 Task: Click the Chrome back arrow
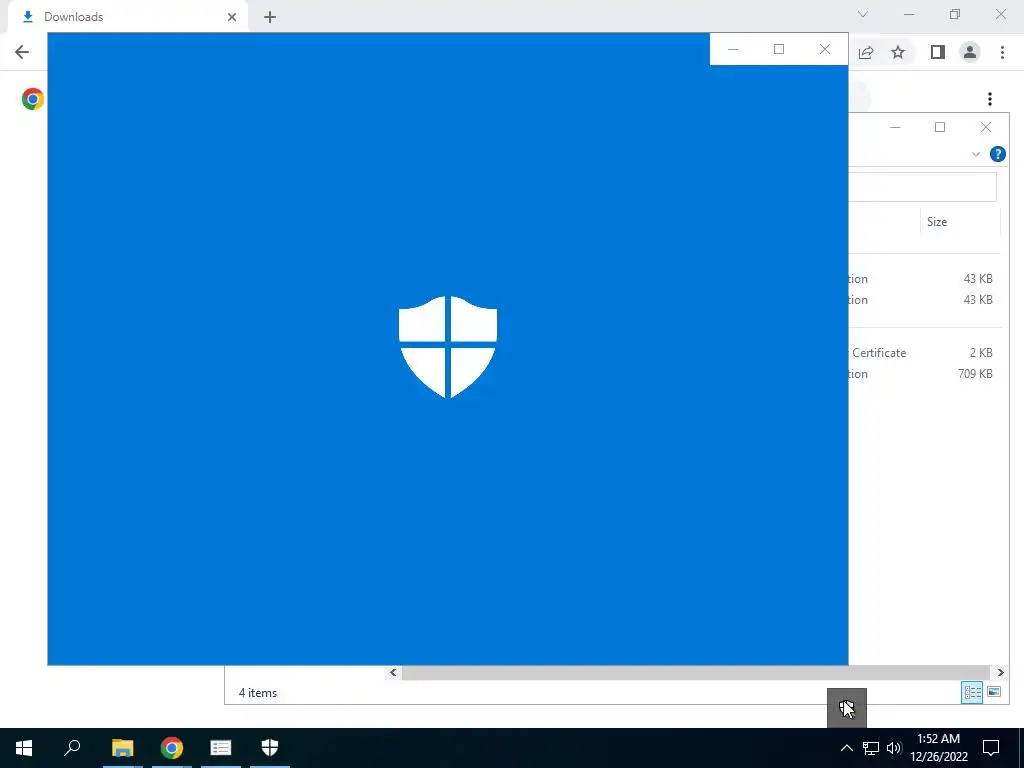click(x=22, y=52)
